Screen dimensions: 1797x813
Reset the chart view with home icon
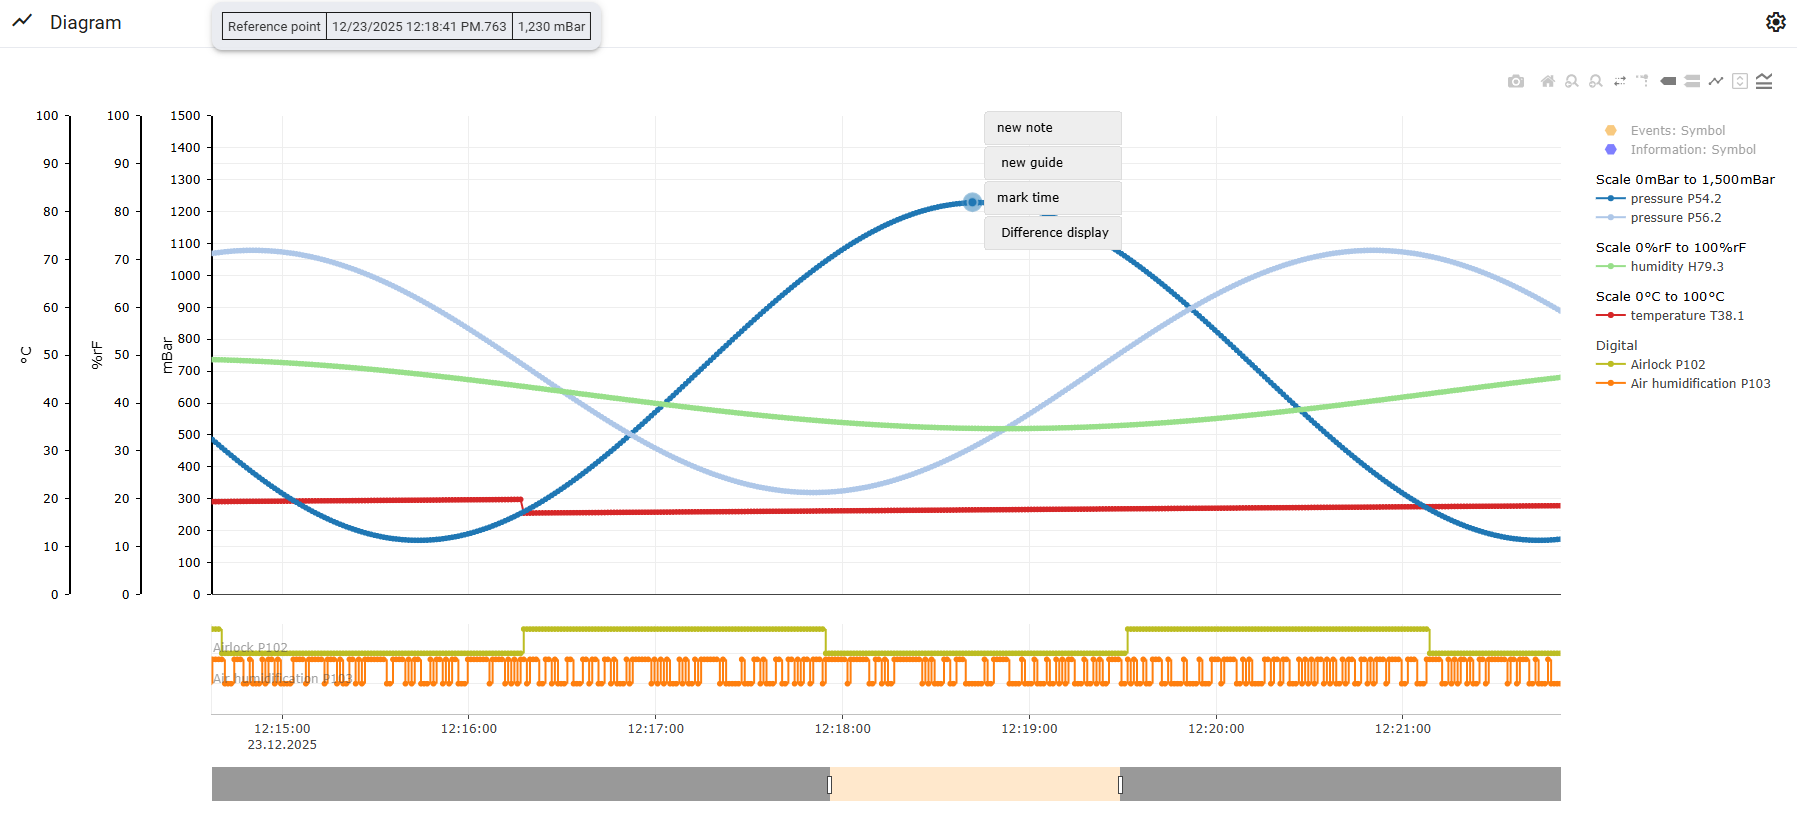pyautogui.click(x=1548, y=81)
